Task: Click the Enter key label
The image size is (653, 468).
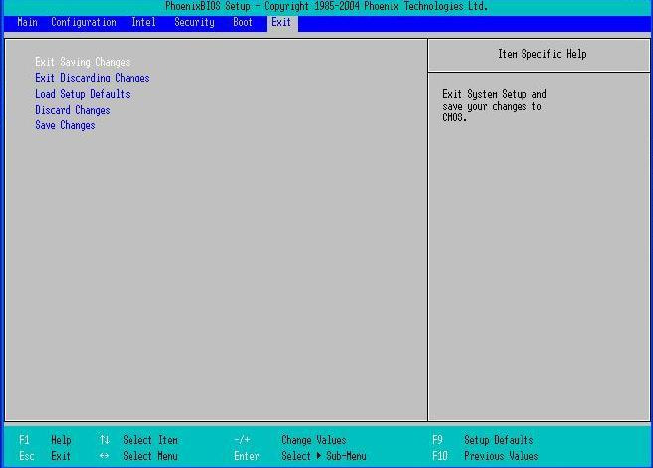Action: click(x=247, y=456)
